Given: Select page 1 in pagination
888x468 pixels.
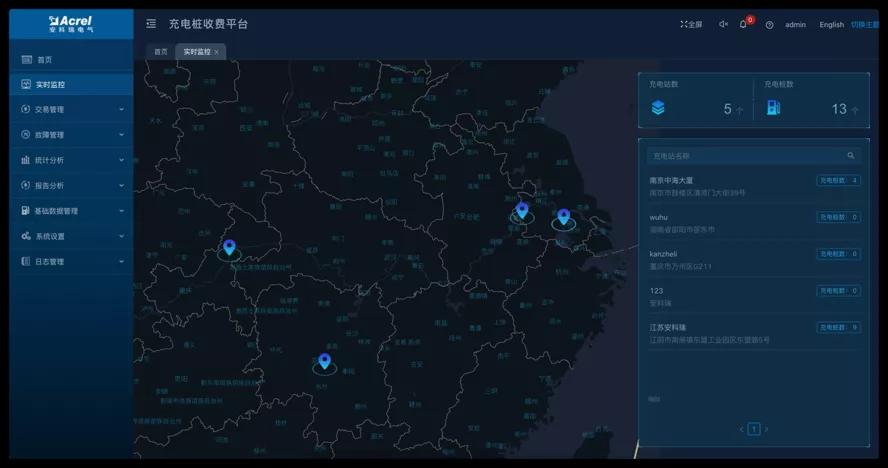Looking at the screenshot, I should (754, 429).
